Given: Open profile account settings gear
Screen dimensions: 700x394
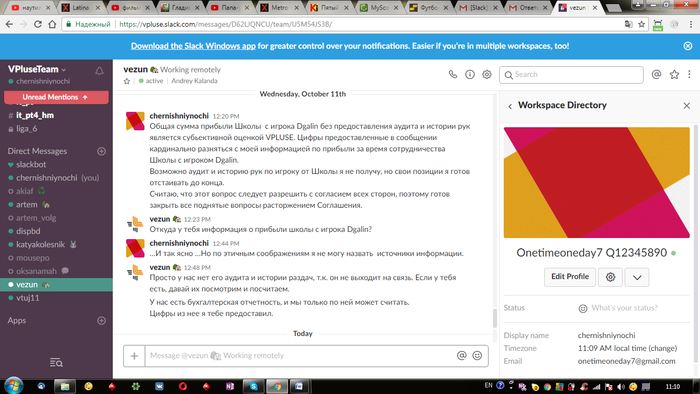Looking at the screenshot, I should pyautogui.click(x=610, y=277).
